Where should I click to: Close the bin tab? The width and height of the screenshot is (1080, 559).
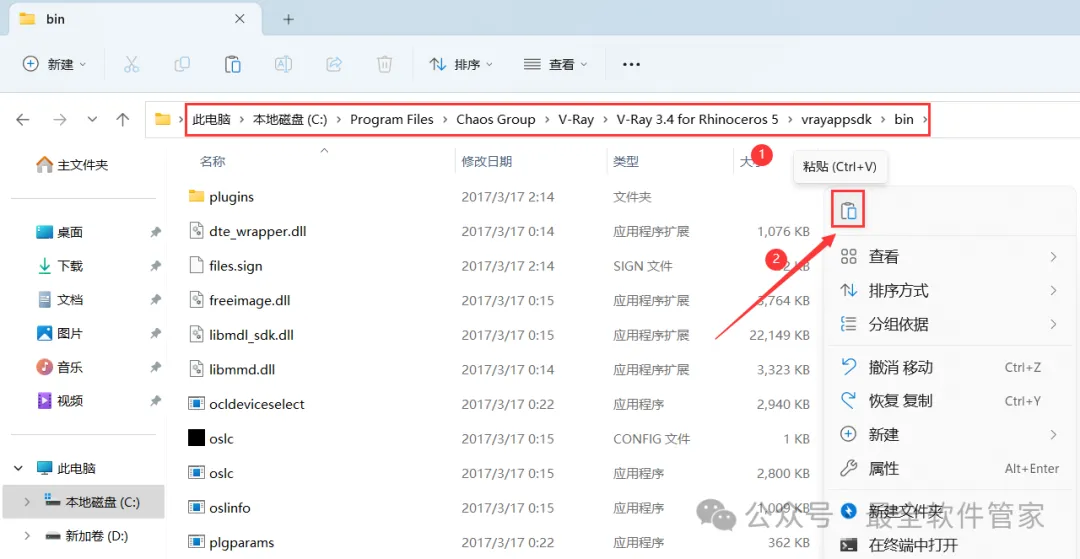tap(239, 19)
